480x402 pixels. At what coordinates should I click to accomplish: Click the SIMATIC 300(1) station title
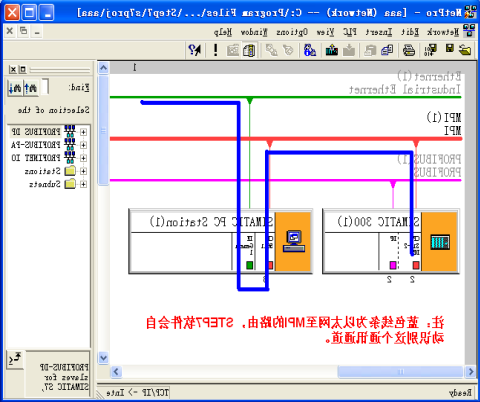tap(378, 222)
